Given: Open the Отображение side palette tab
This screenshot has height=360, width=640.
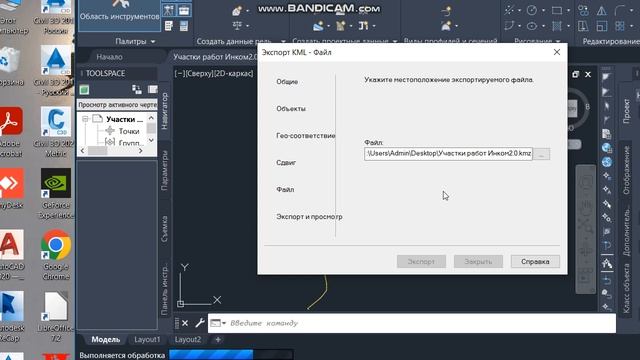Looking at the screenshot, I should [x=627, y=171].
